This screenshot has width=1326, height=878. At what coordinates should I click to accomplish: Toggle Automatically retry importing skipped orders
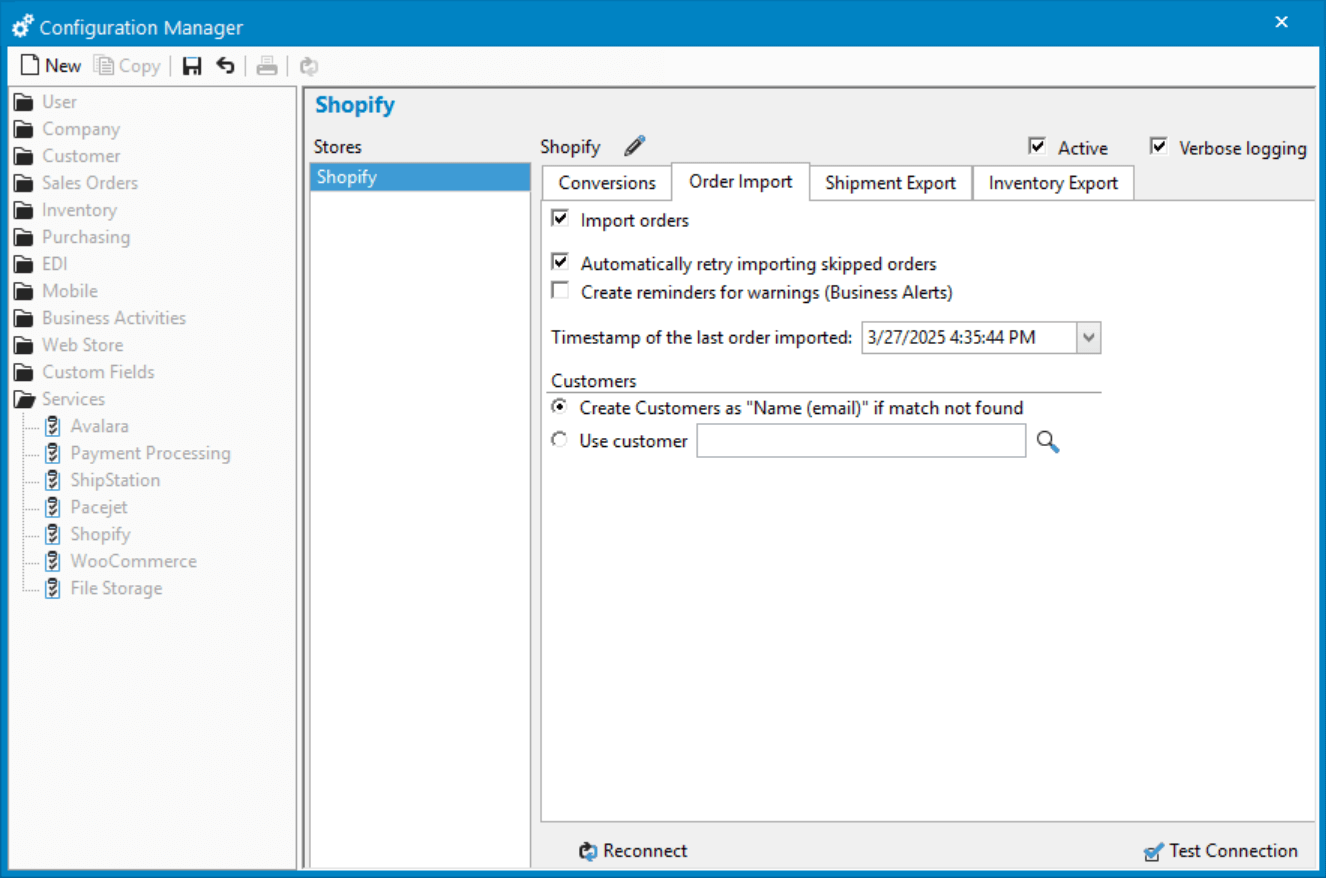pyautogui.click(x=560, y=262)
